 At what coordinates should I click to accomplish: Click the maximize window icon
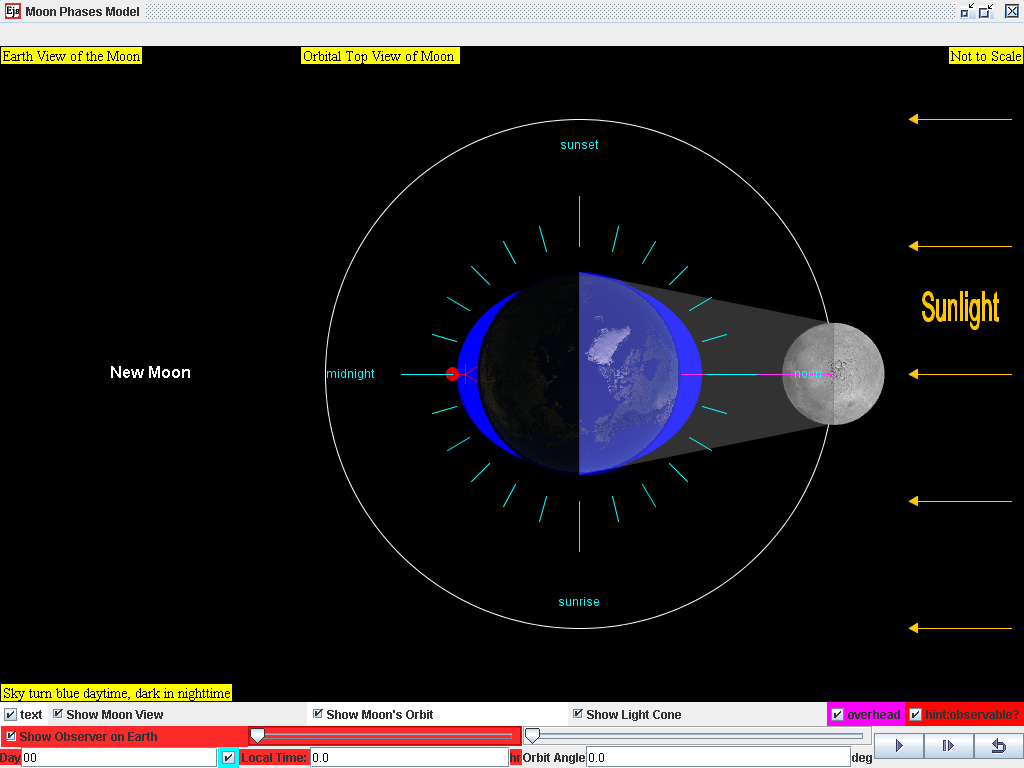click(x=986, y=12)
